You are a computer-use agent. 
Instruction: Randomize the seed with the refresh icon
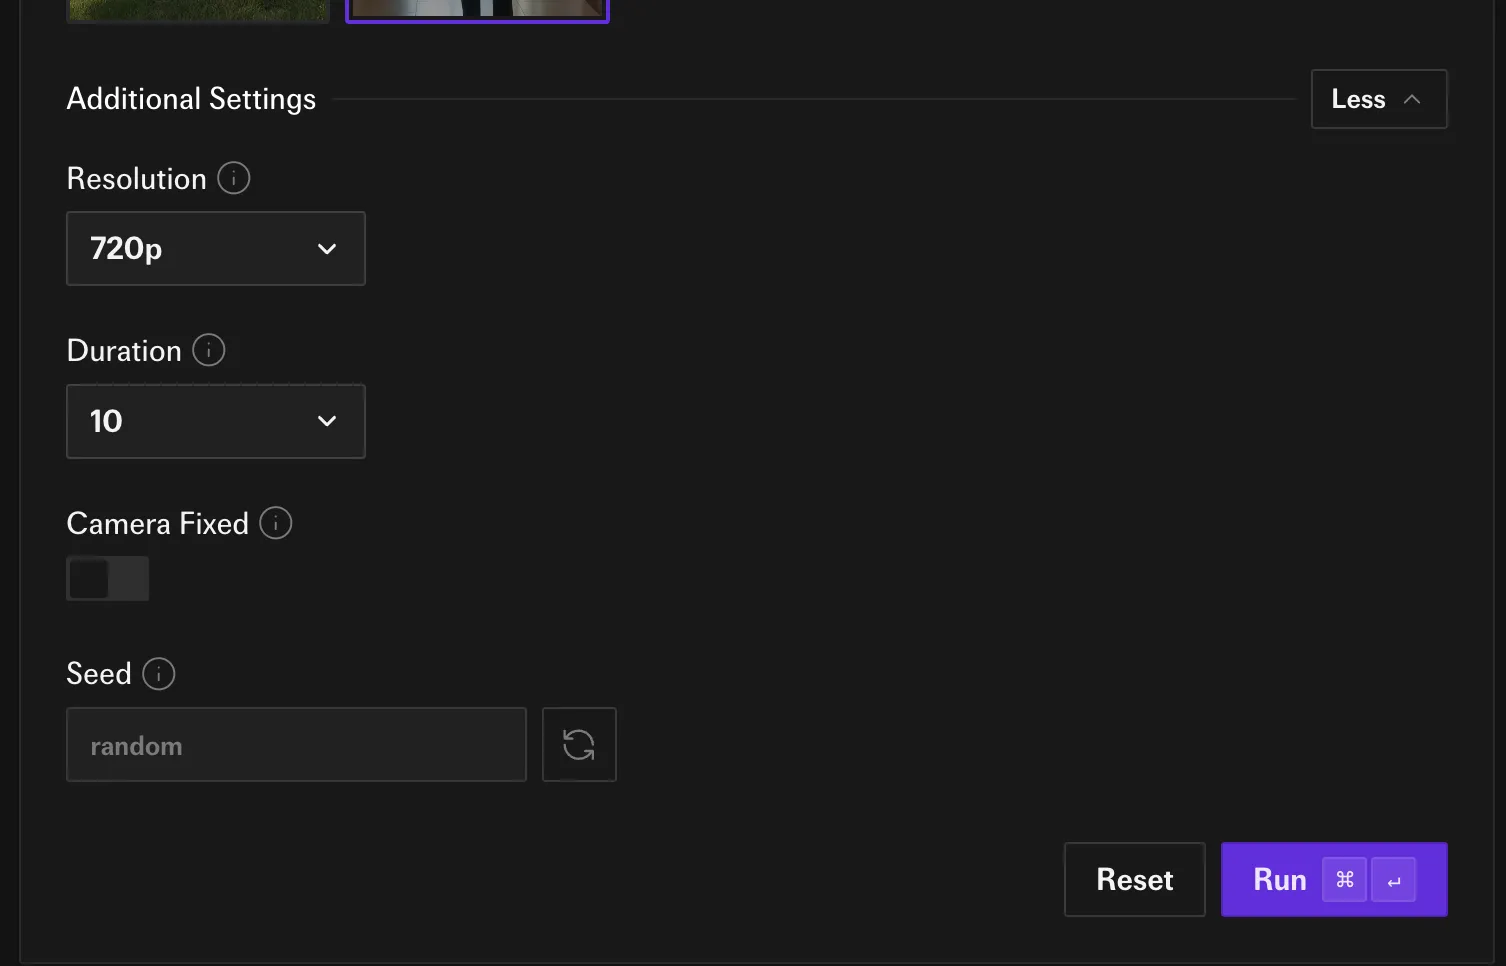[x=579, y=745]
